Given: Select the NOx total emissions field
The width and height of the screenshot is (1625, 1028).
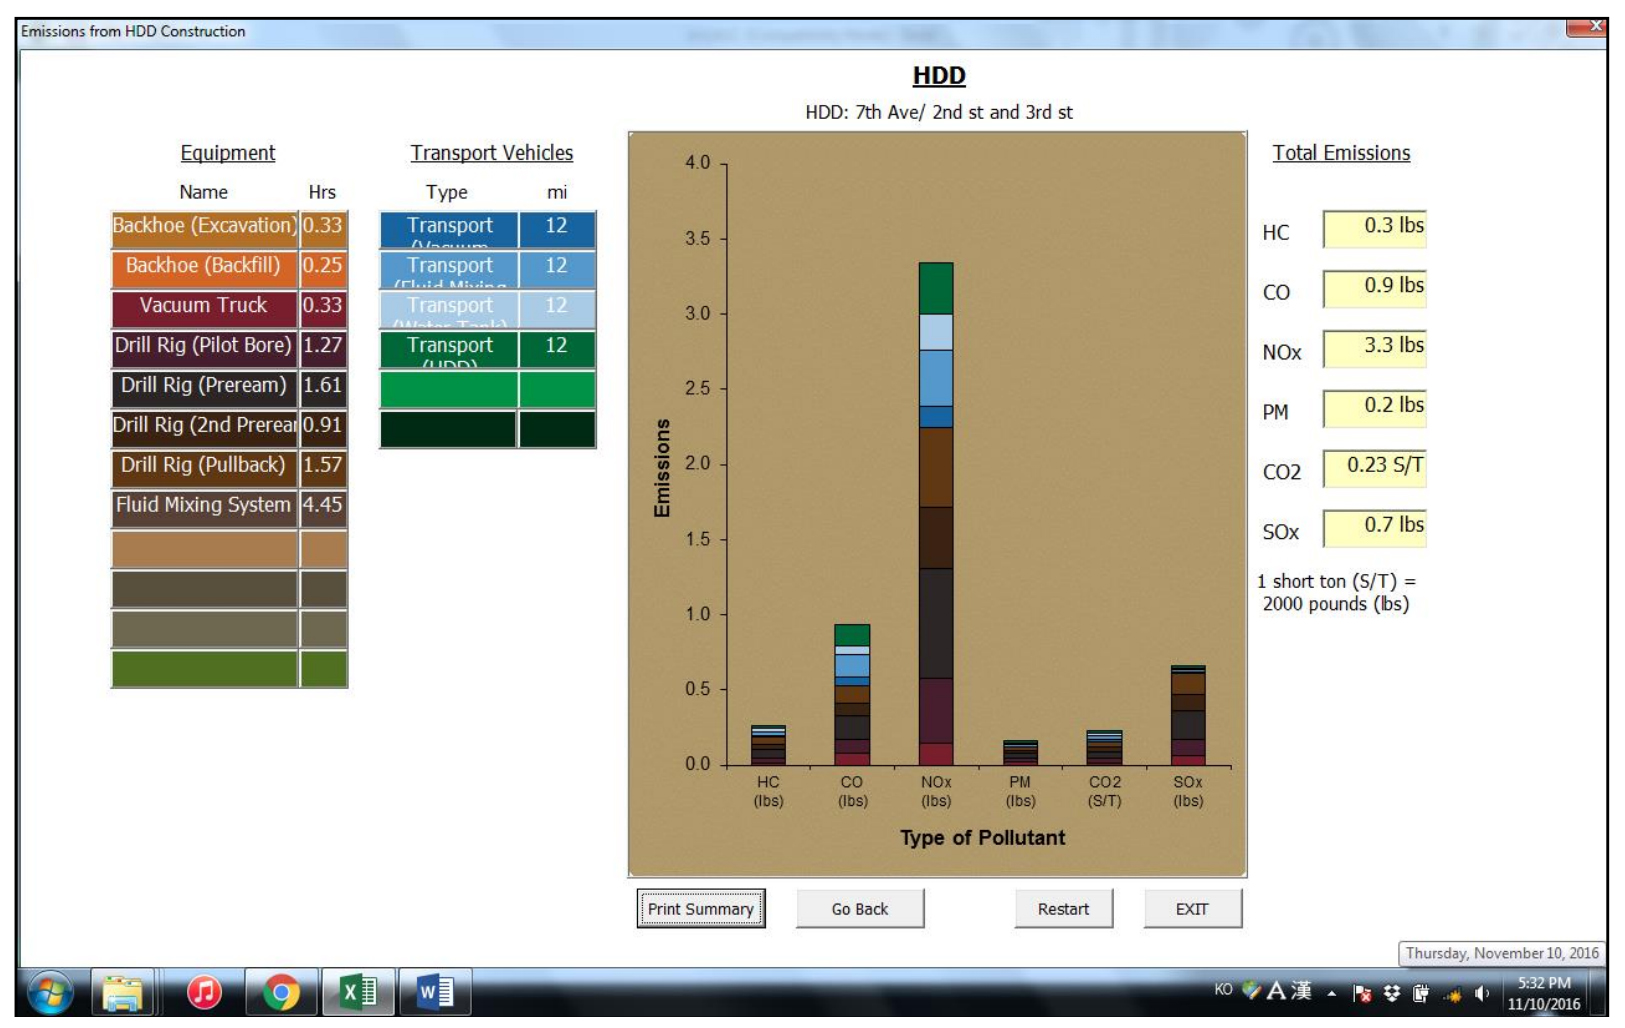Looking at the screenshot, I should pyautogui.click(x=1374, y=348).
